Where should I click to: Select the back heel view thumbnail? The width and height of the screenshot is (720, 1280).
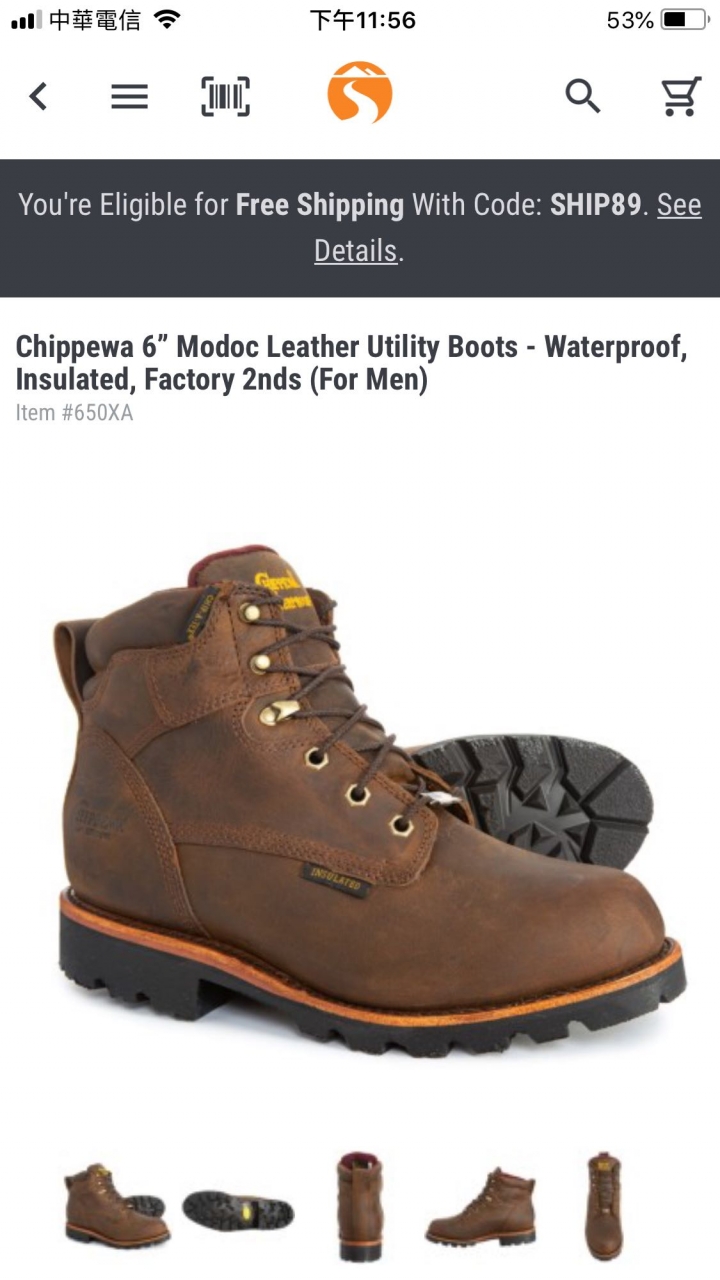(360, 1206)
